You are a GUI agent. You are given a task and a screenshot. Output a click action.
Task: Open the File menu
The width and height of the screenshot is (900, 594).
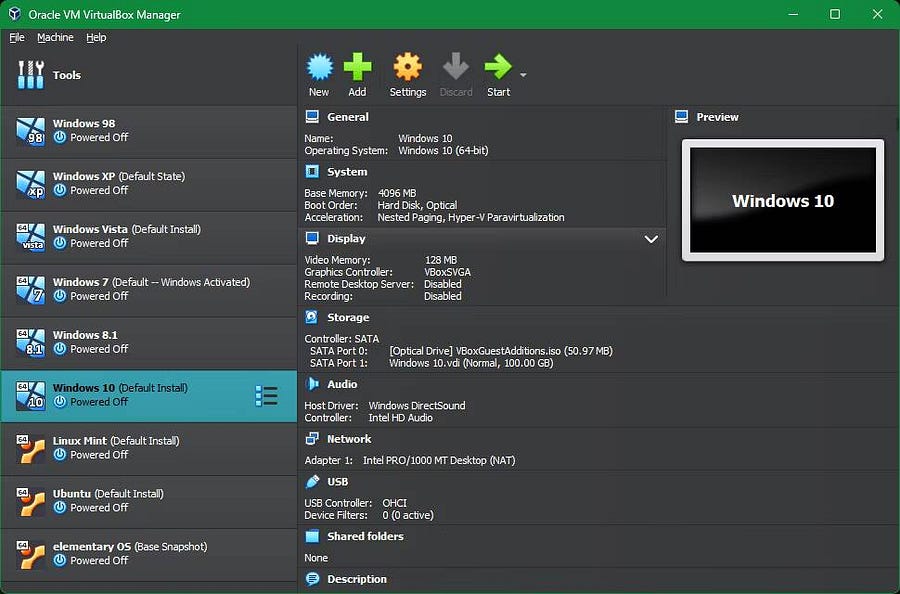(x=17, y=37)
